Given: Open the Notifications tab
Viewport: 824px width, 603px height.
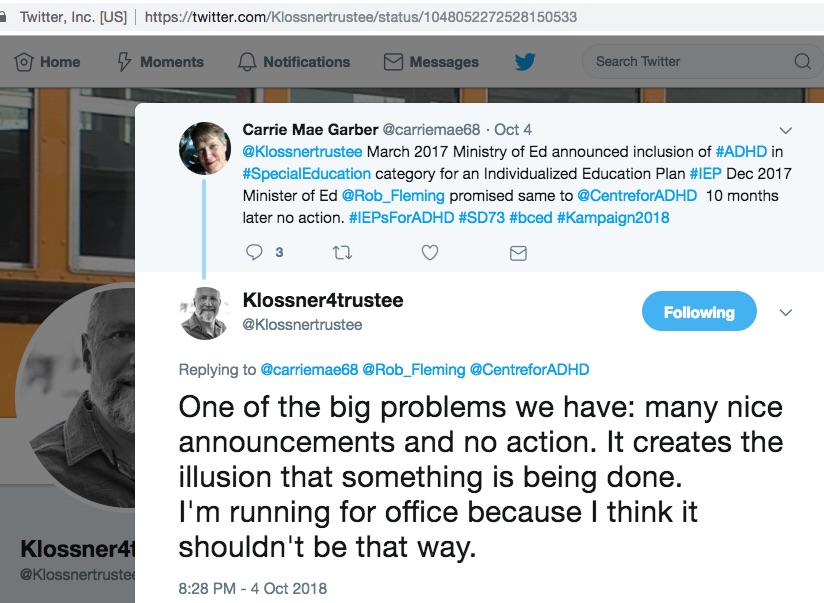Looking at the screenshot, I should (294, 62).
